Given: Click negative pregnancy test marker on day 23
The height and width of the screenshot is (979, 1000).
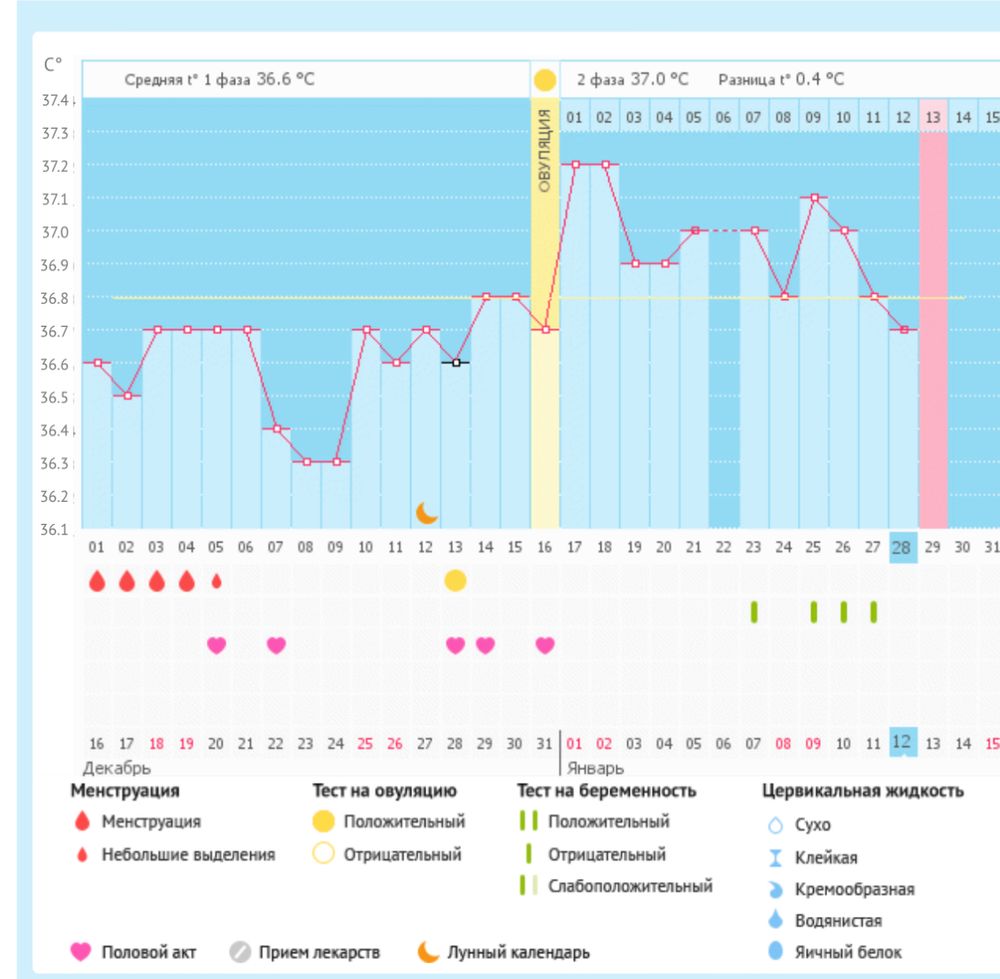Looking at the screenshot, I should click(754, 612).
